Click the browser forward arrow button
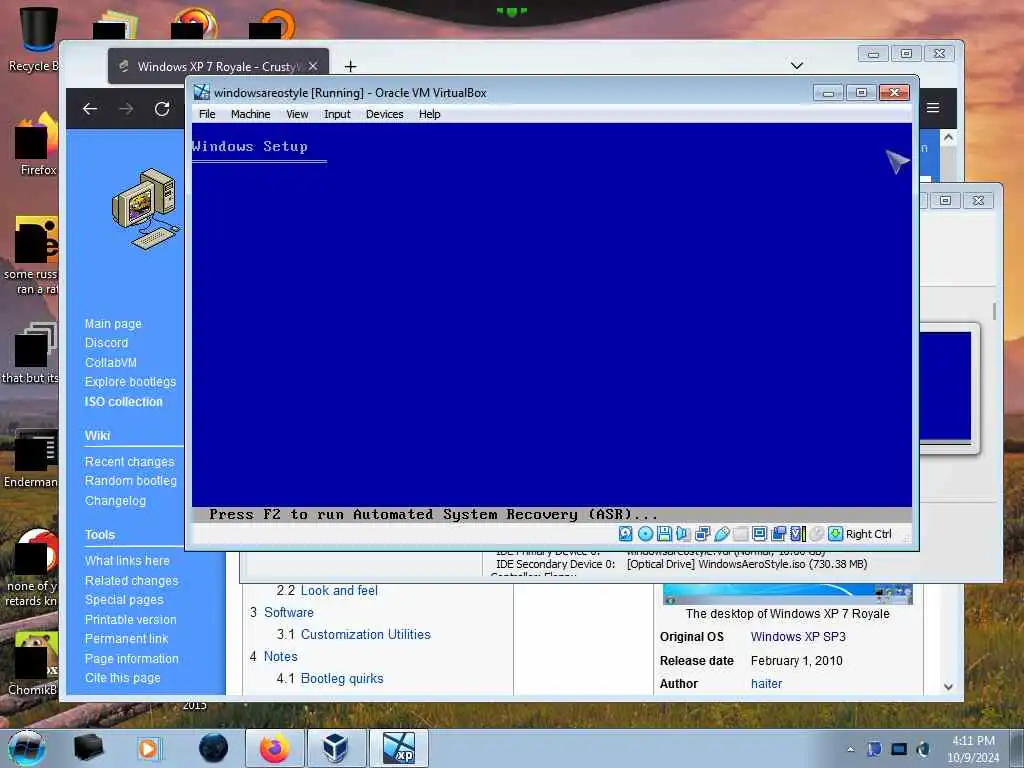 tap(126, 109)
